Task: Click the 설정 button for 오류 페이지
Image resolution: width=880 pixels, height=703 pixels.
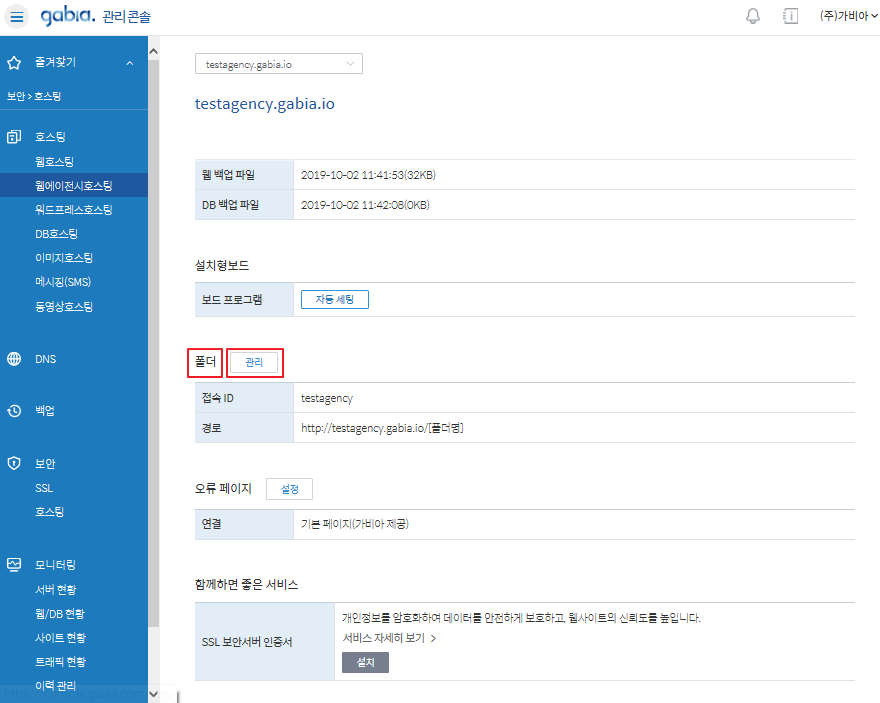Action: [x=289, y=489]
